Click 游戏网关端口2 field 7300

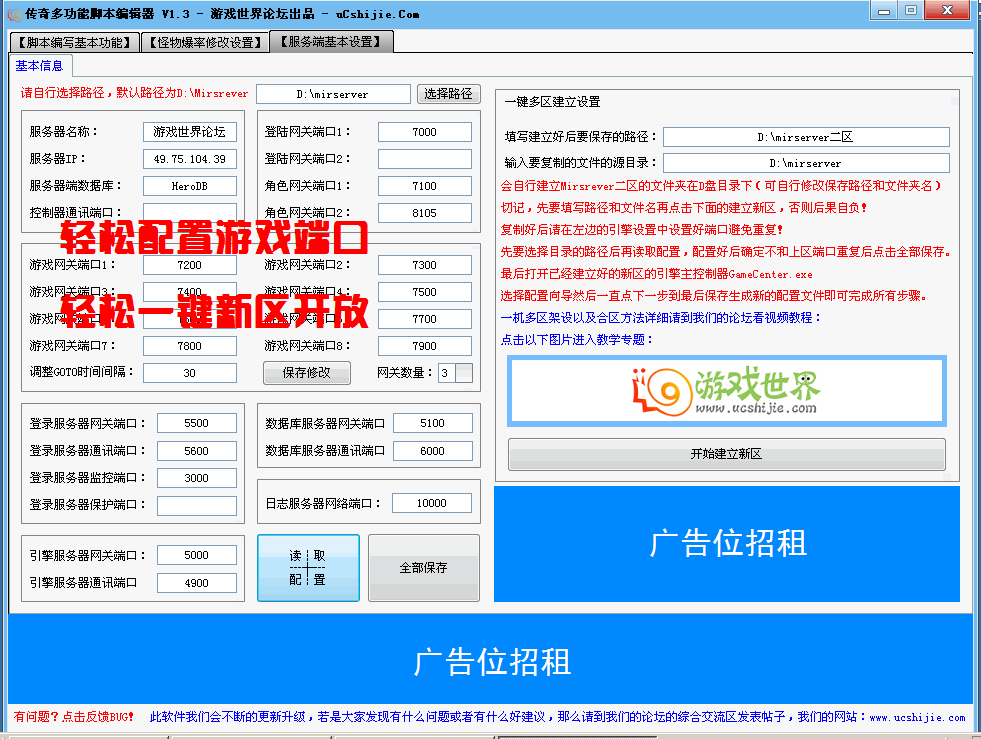424,265
